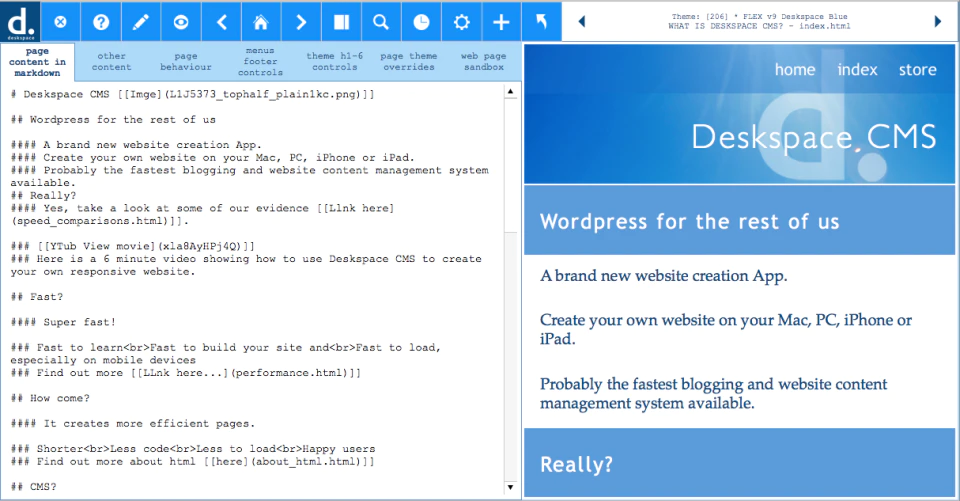Open the page behaviour tab

pyautogui.click(x=186, y=61)
